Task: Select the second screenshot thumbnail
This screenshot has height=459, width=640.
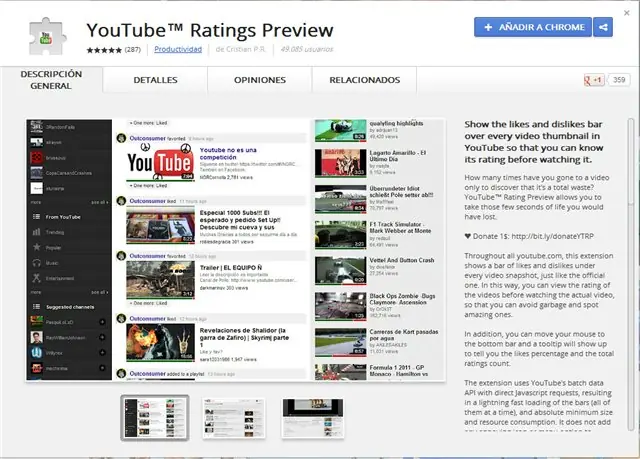Action: click(234, 418)
